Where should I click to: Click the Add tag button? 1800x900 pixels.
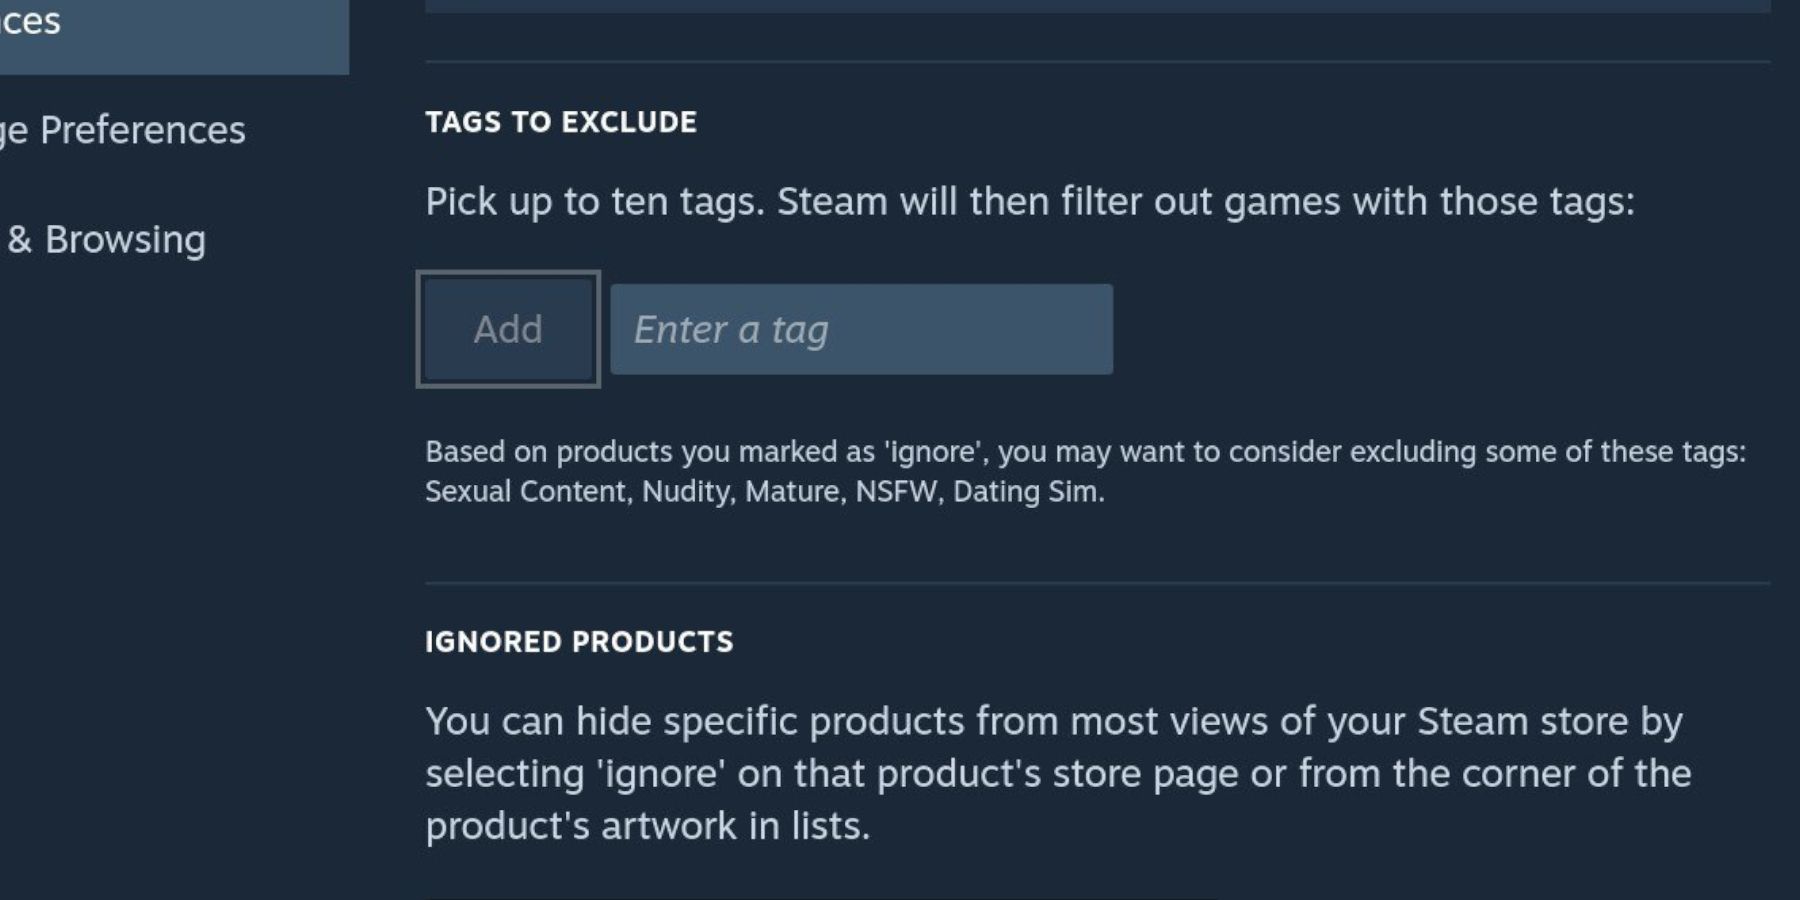(508, 329)
